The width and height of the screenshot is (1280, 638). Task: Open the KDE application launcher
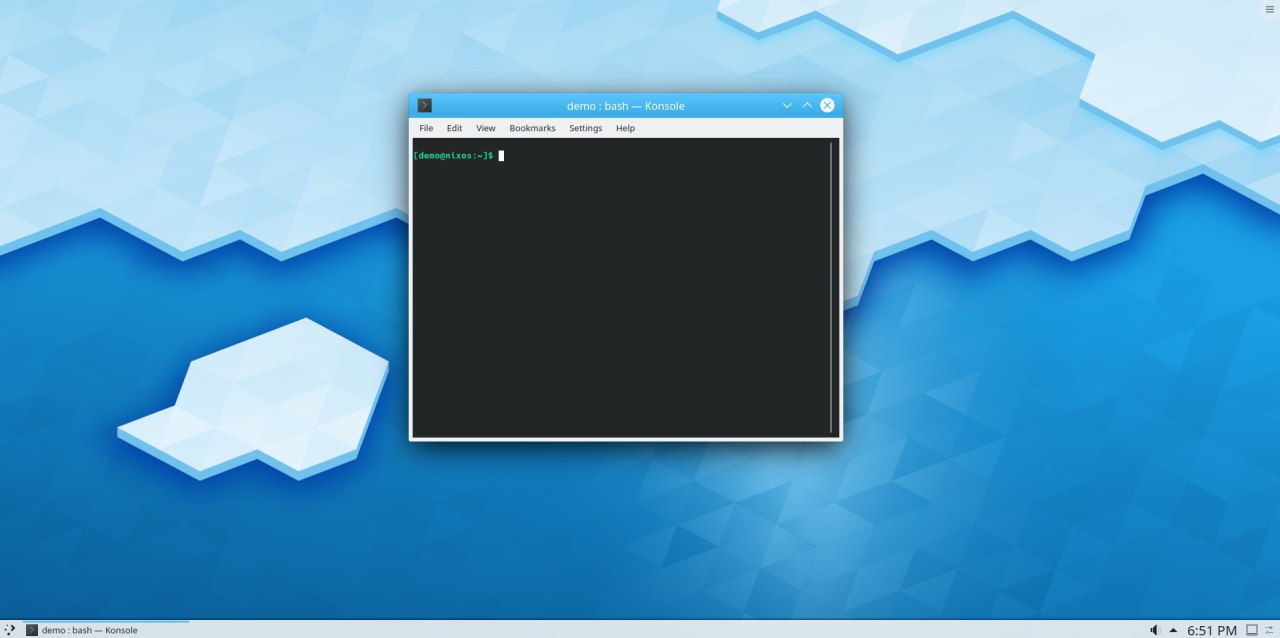click(x=10, y=629)
